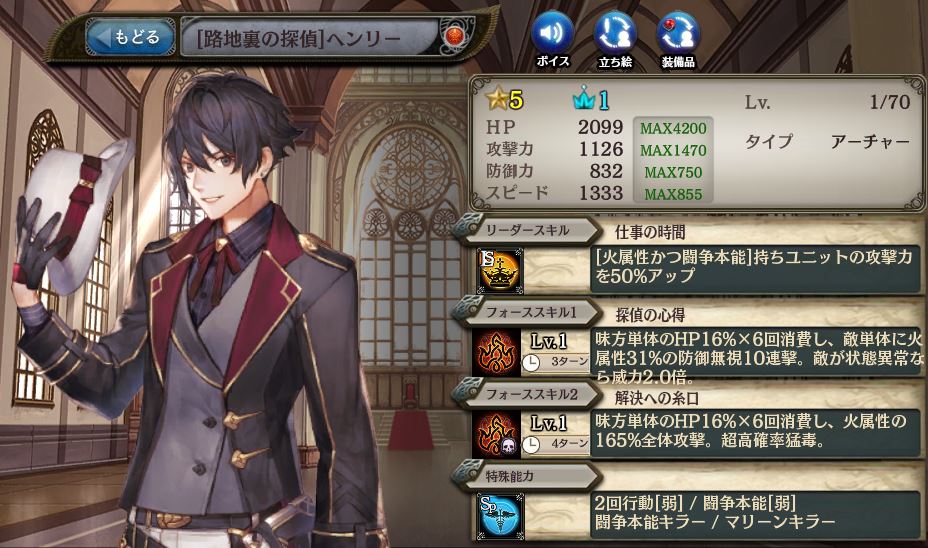This screenshot has width=928, height=548.
Task: Click the もどる back button
Action: coord(130,37)
